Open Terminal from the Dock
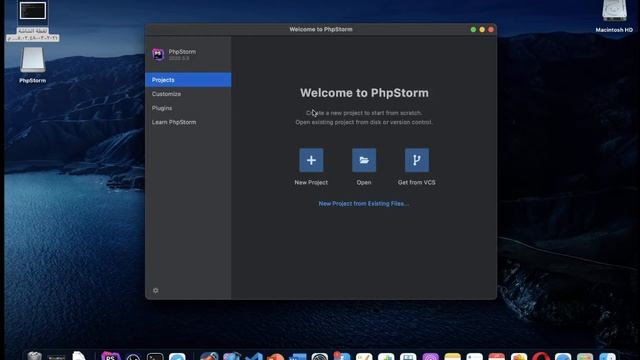The image size is (640, 360). coord(155,356)
